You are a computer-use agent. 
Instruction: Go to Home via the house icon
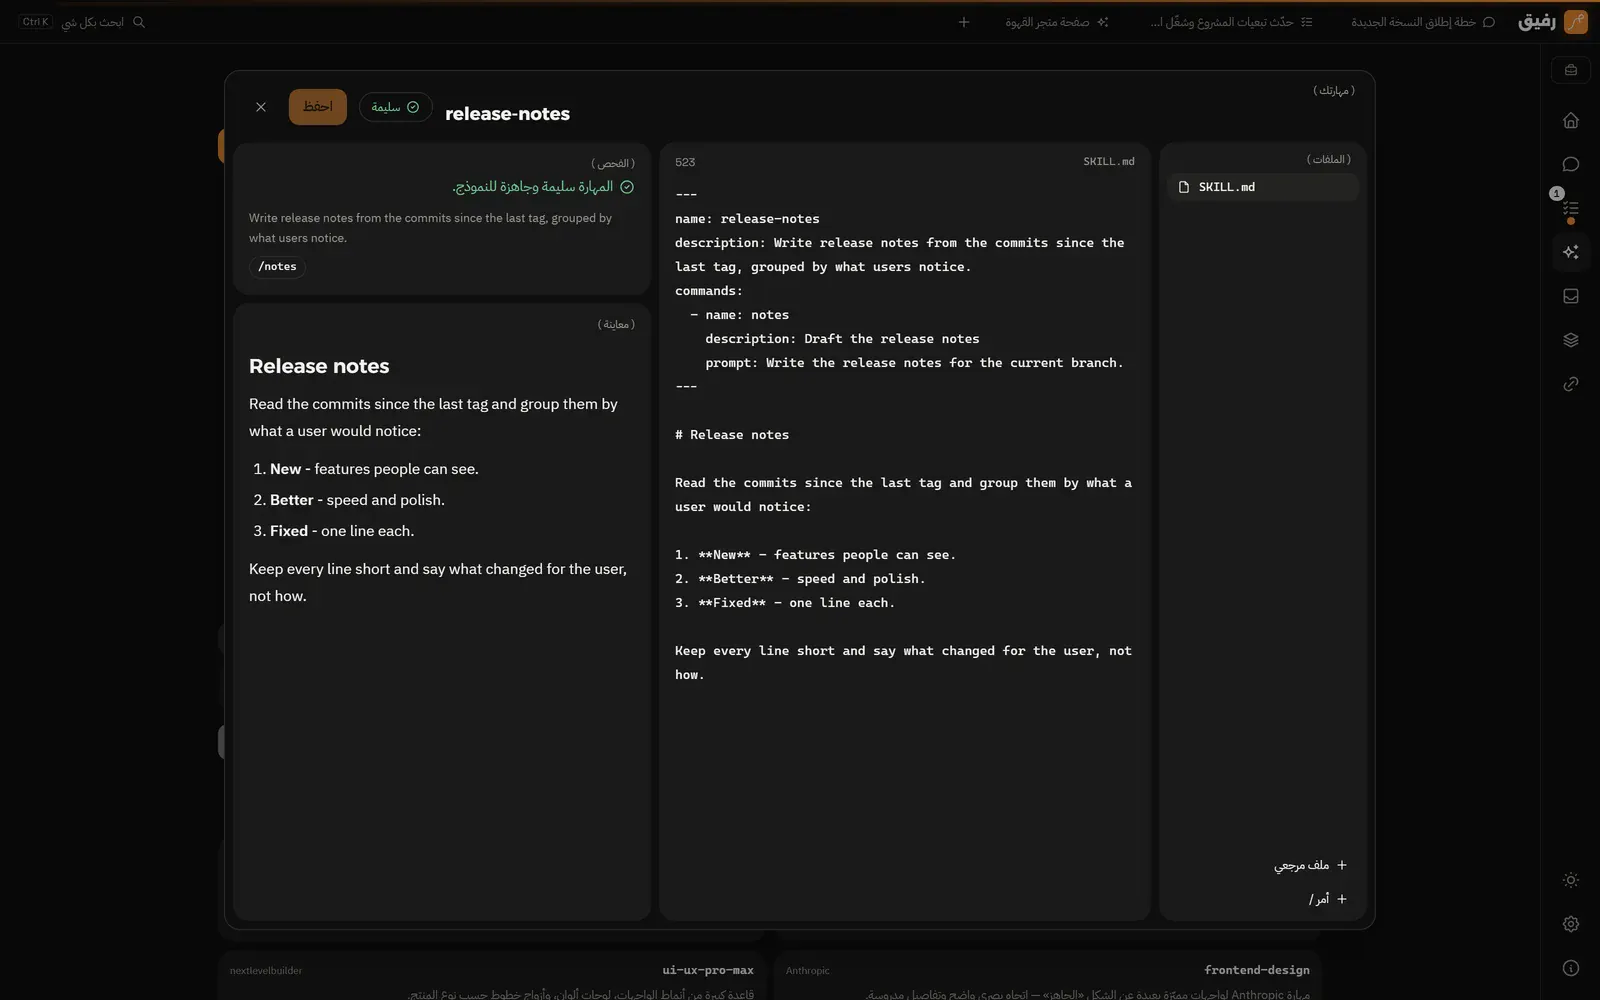tap(1571, 120)
